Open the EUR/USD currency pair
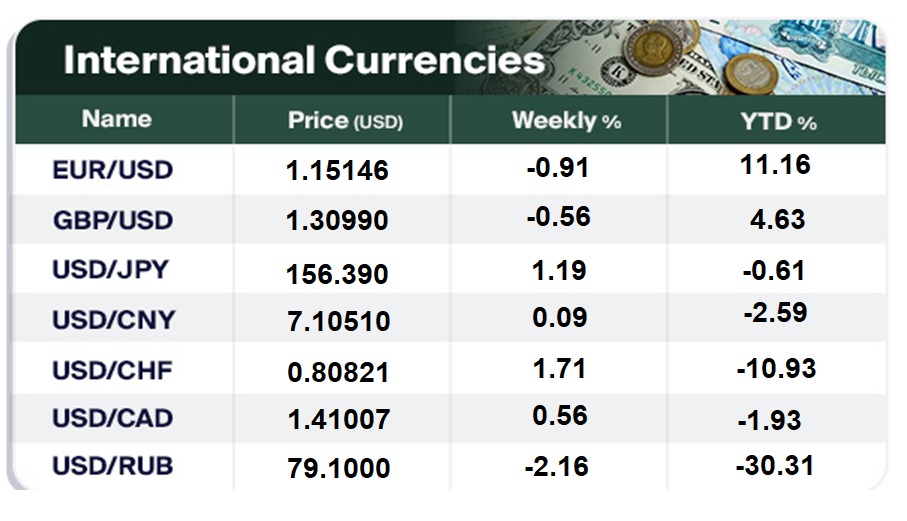 (x=113, y=170)
